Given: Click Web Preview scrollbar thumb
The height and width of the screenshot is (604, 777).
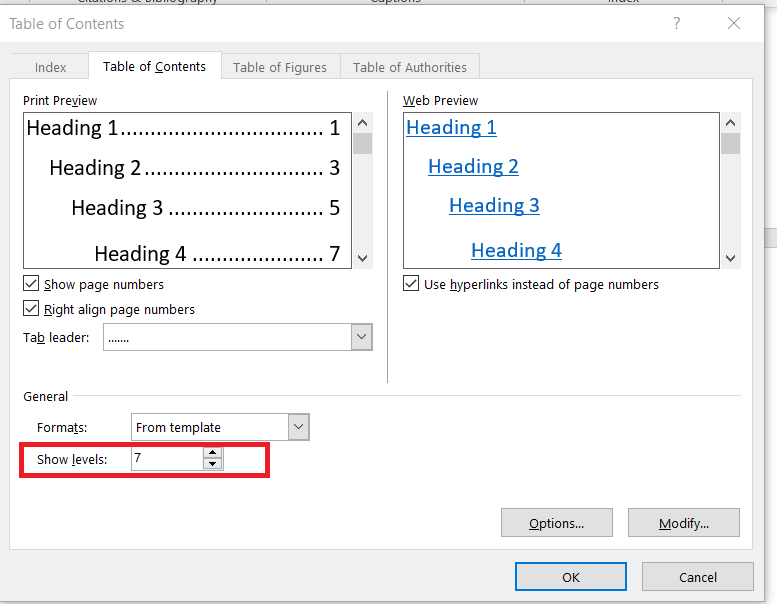Looking at the screenshot, I should coord(730,144).
